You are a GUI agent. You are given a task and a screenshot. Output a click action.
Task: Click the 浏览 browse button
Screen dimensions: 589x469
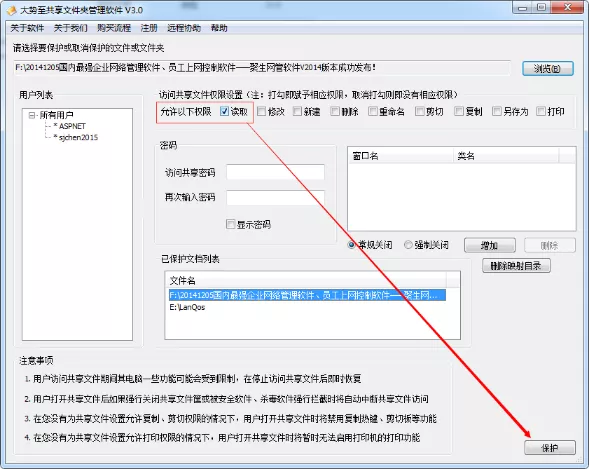pos(548,69)
